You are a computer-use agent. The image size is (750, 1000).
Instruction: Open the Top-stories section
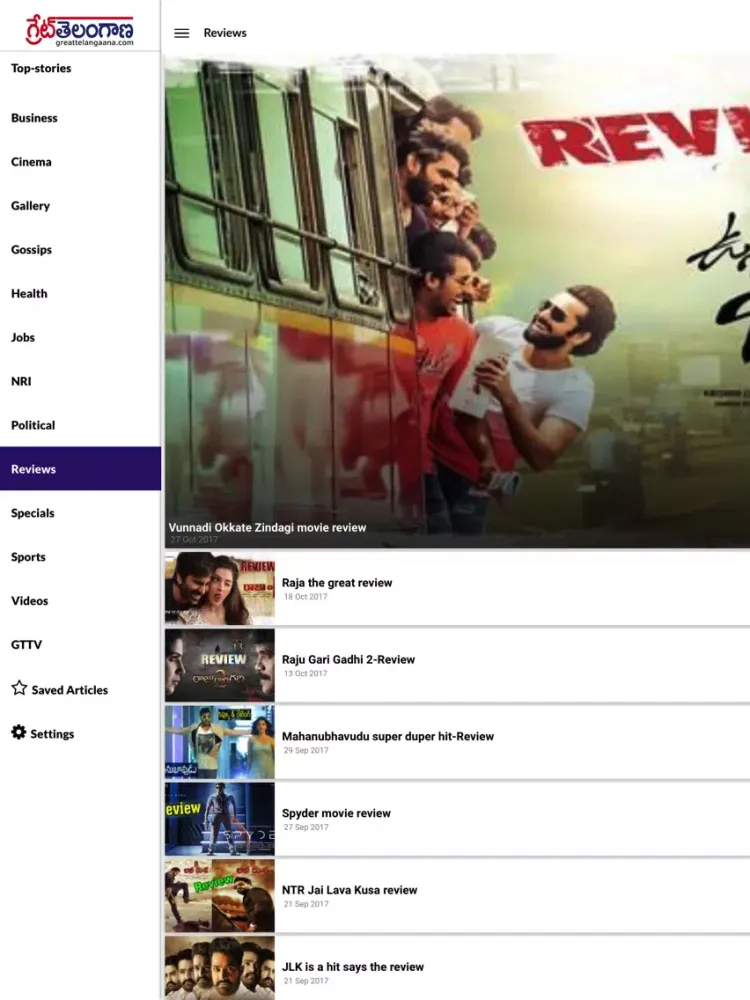click(41, 68)
